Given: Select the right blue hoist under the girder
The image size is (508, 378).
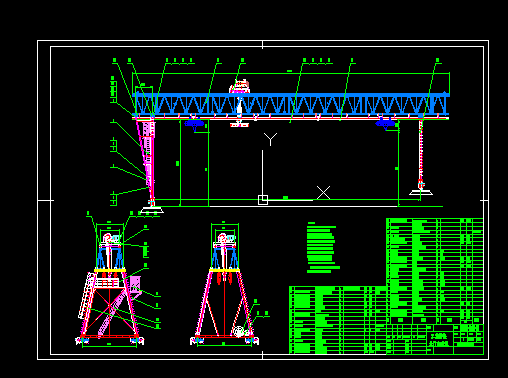Looking at the screenshot, I should pos(385,124).
